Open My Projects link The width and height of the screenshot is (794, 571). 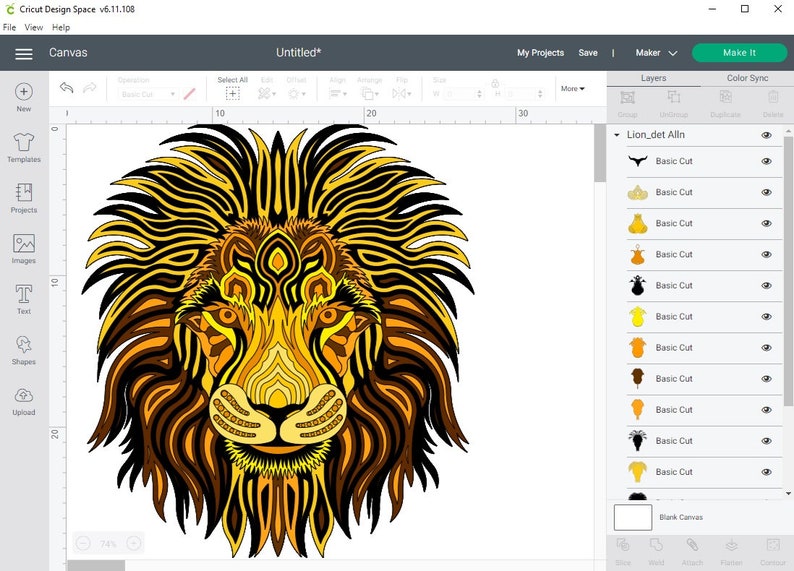point(540,53)
